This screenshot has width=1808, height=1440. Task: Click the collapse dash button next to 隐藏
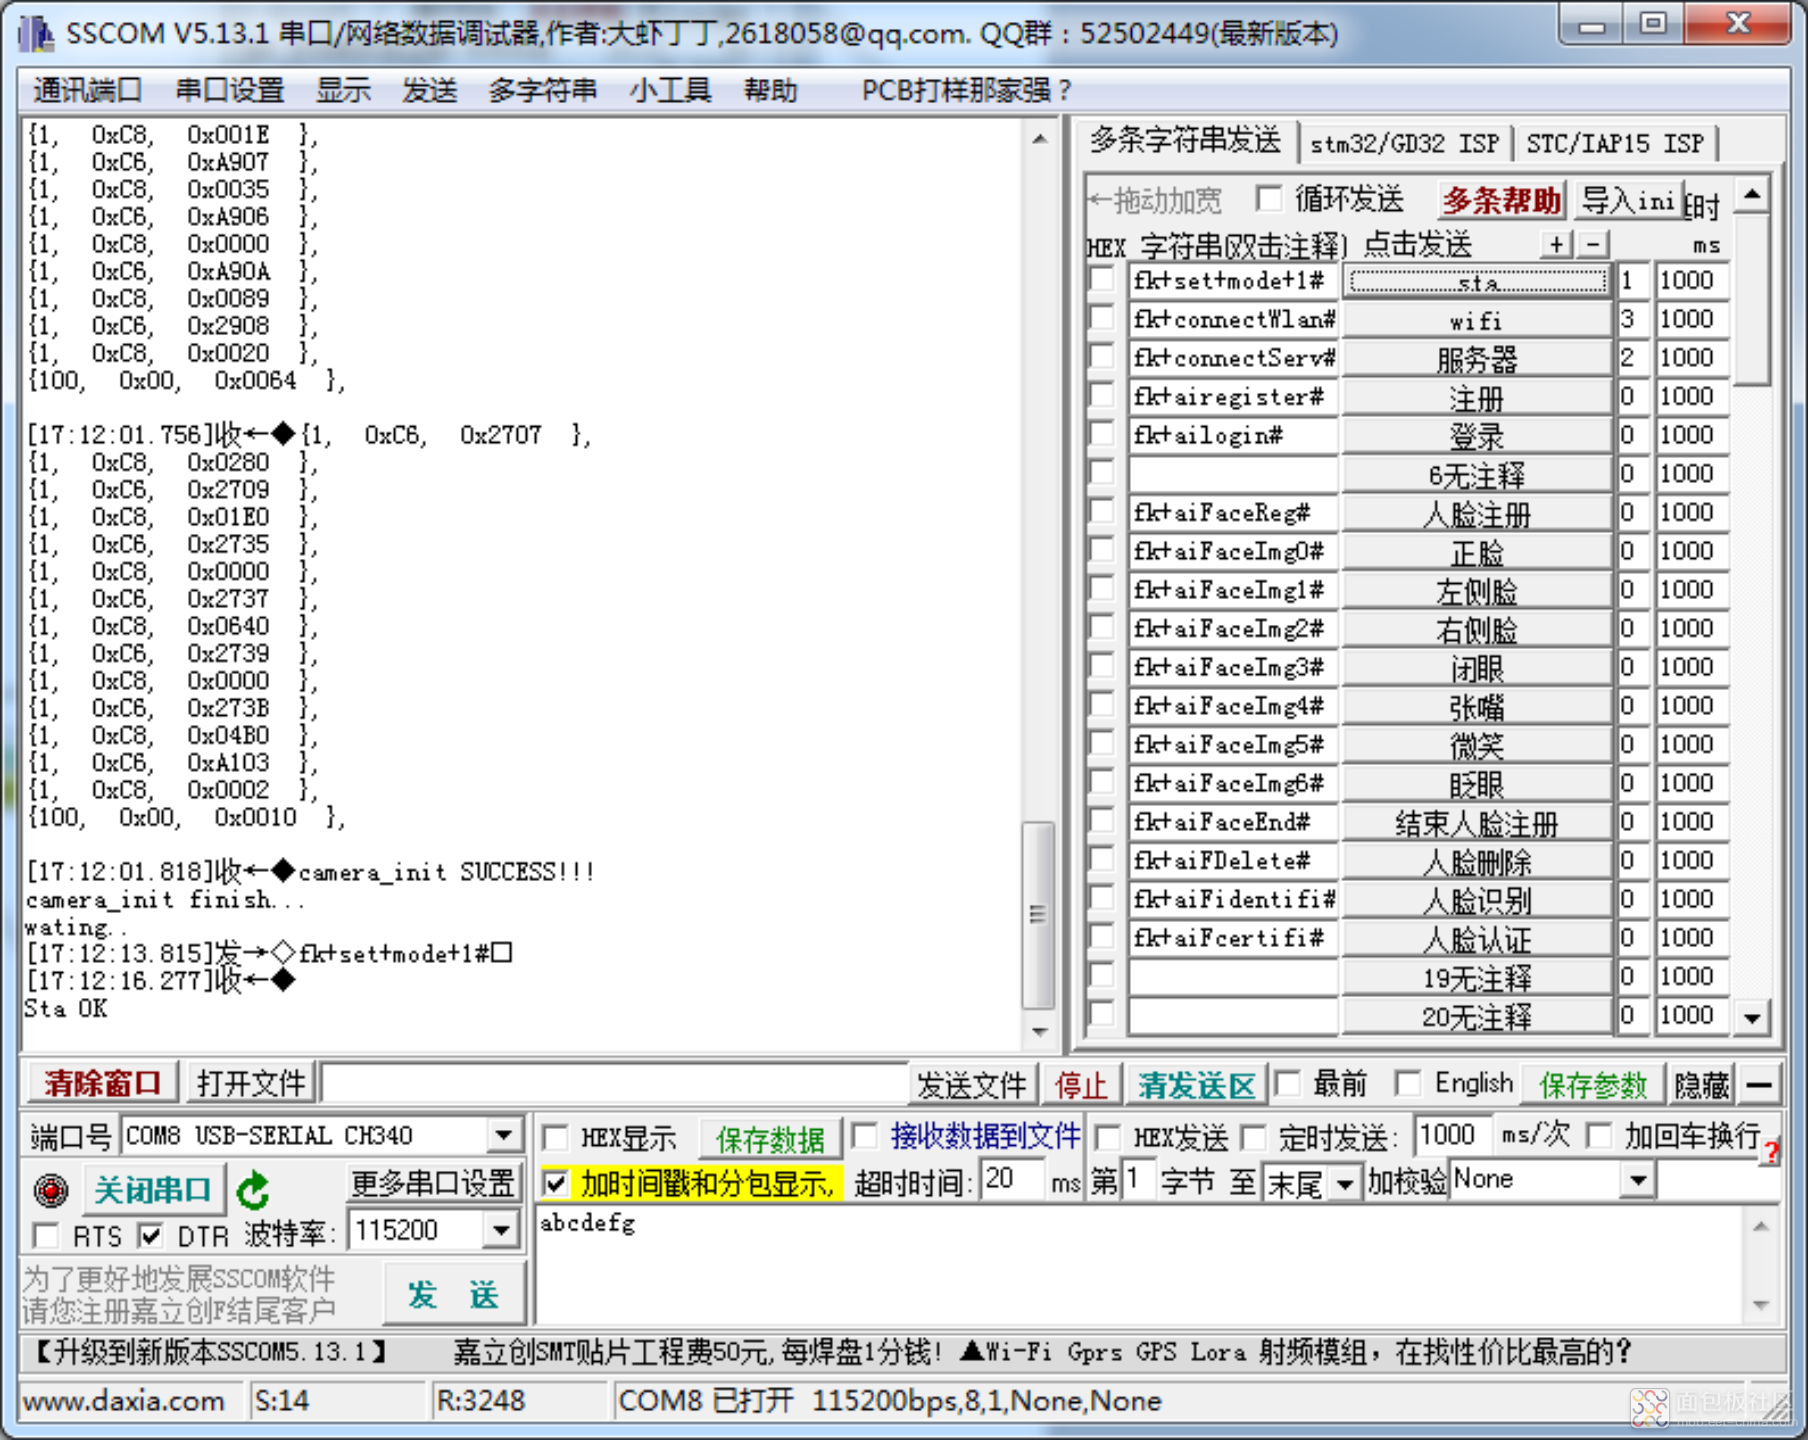[1760, 1084]
